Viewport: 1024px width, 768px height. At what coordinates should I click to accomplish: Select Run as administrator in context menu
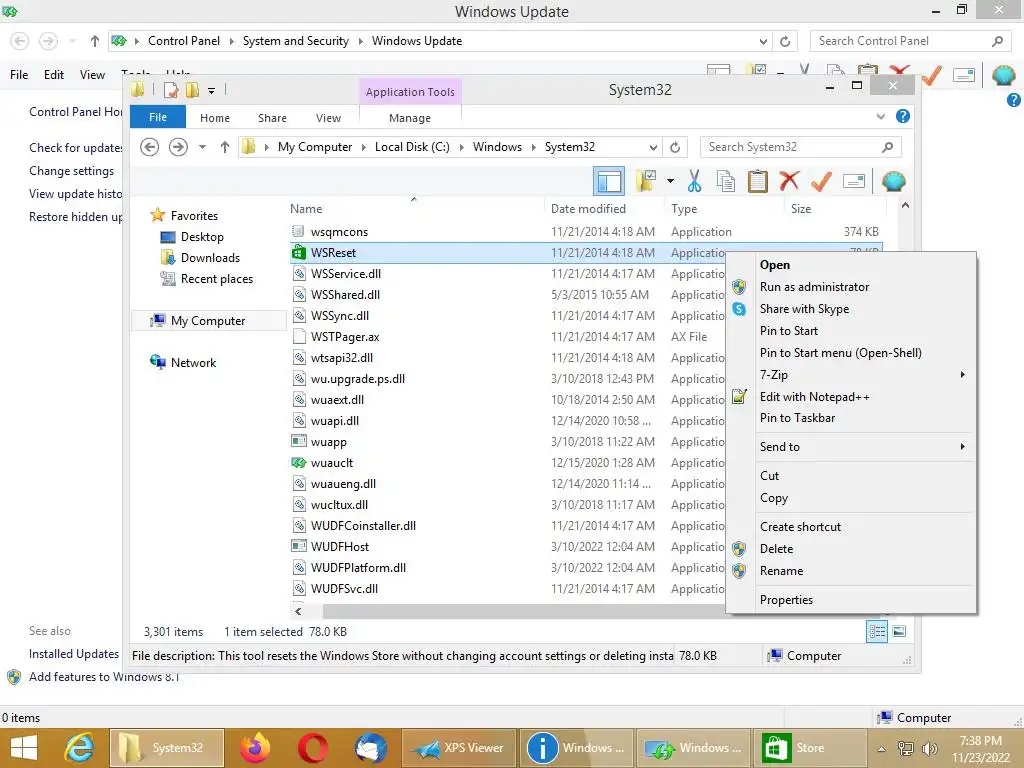[x=814, y=287]
